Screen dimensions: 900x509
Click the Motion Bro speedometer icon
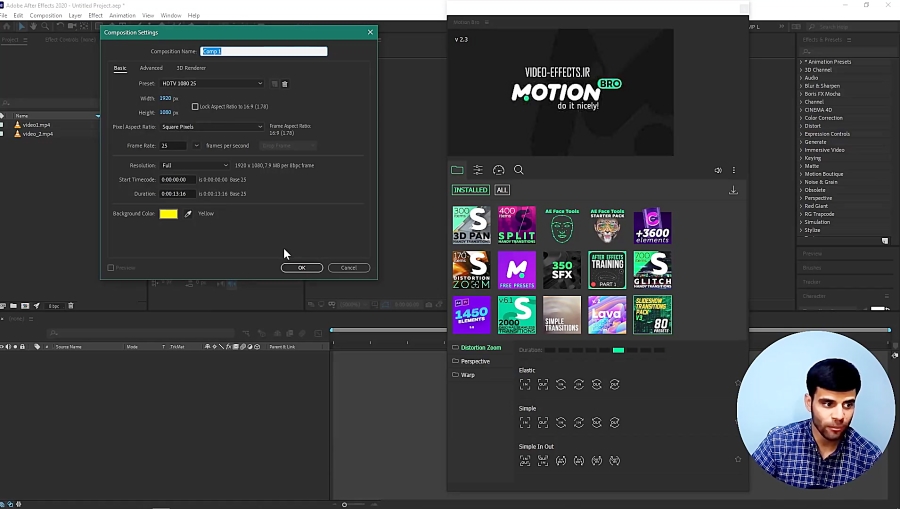coord(498,170)
